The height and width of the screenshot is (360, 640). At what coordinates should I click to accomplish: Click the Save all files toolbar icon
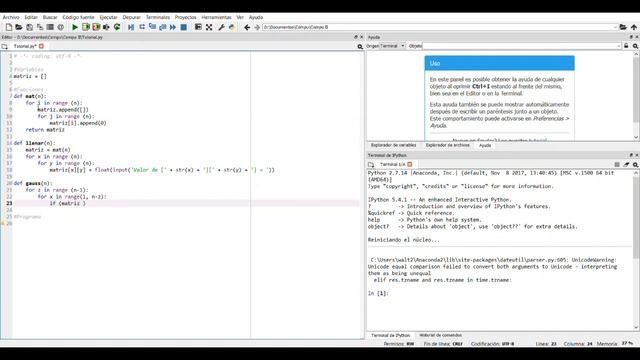[x=40, y=27]
